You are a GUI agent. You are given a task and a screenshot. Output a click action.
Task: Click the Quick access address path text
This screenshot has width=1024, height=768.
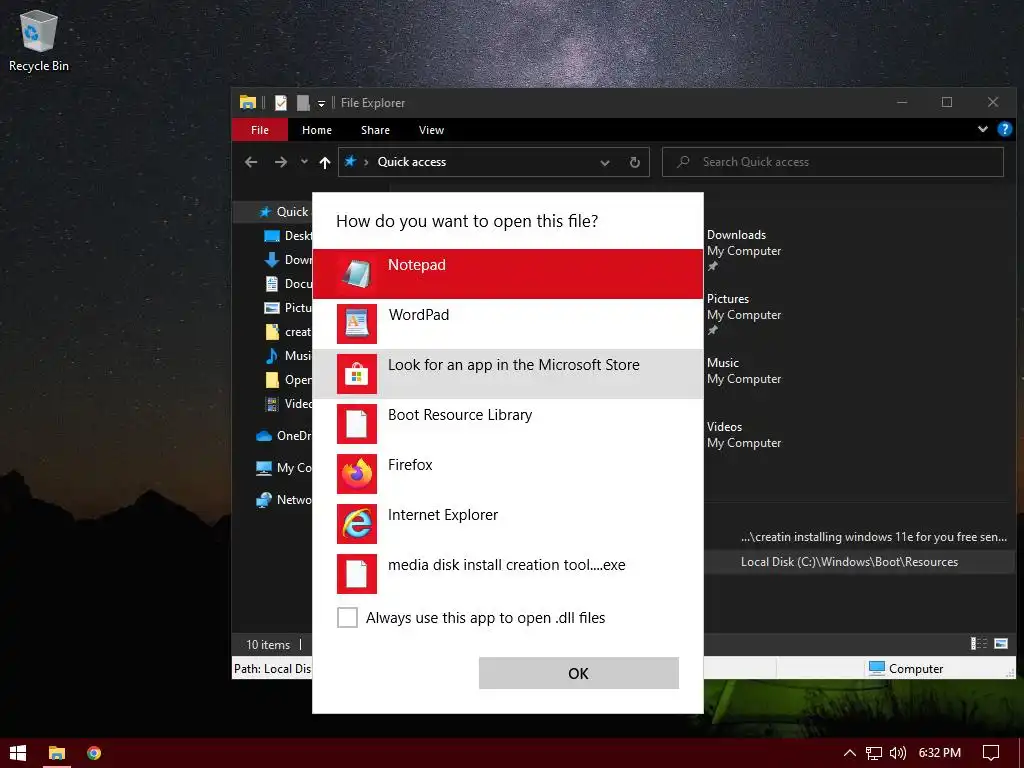[x=411, y=162]
